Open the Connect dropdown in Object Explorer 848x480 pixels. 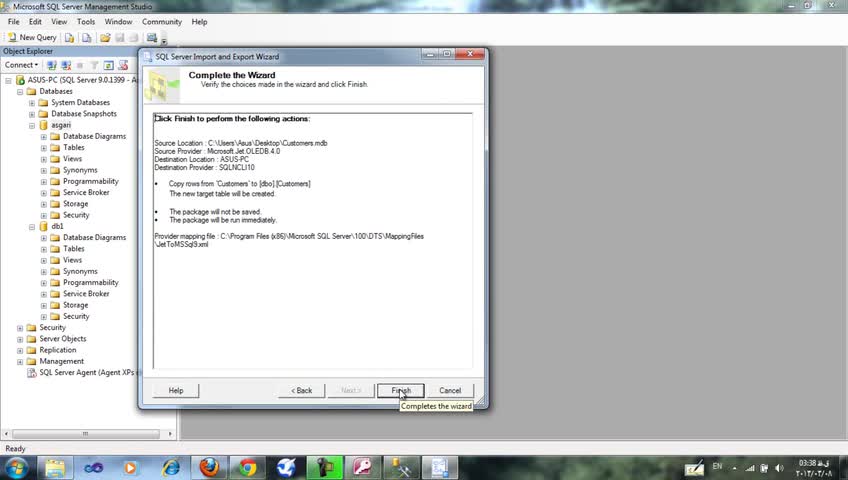point(22,65)
